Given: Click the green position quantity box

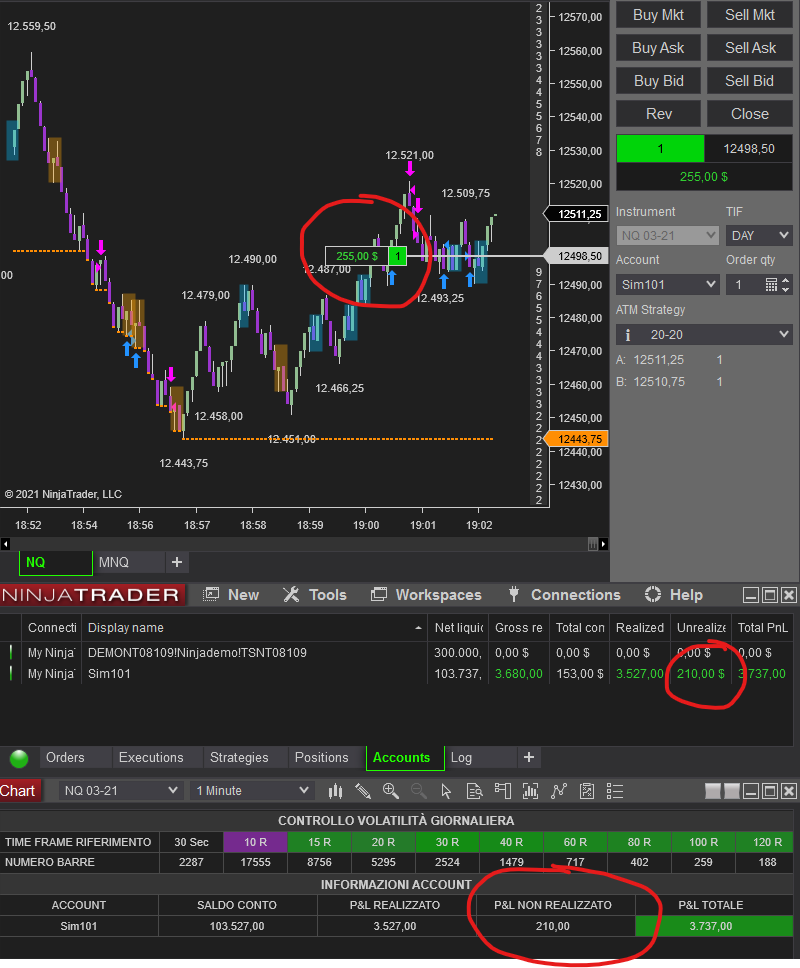Looking at the screenshot, I should [660, 149].
